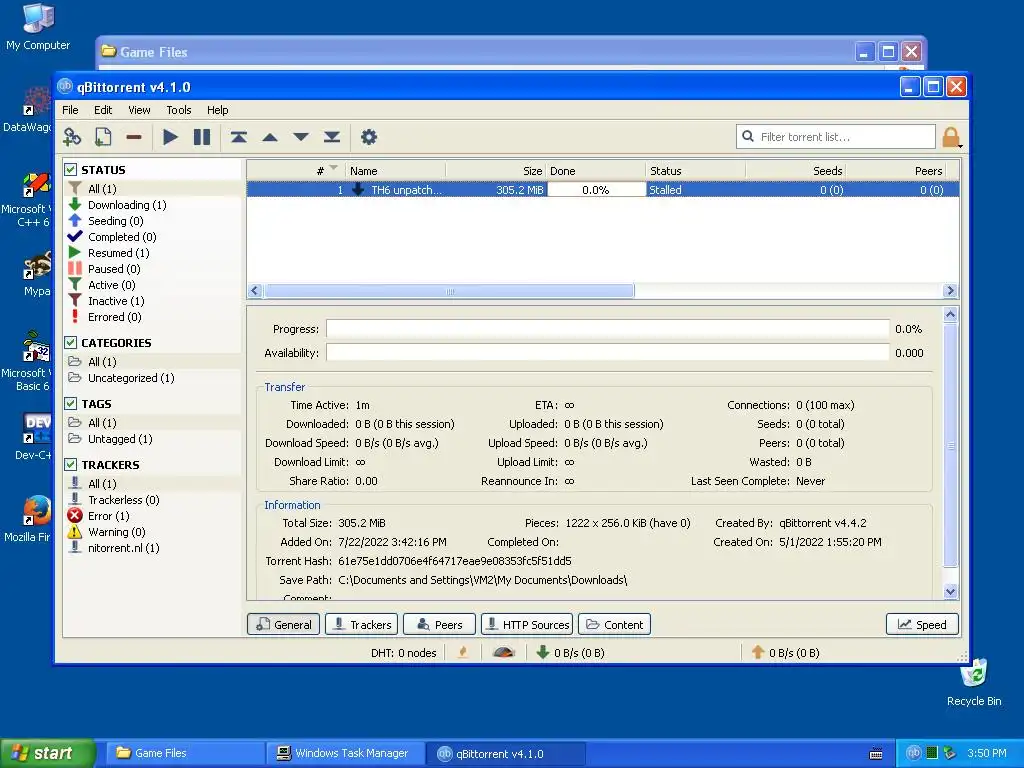Select the nitorrent.nl (1) tracker filter
Viewport: 1024px width, 768px height.
[123, 548]
